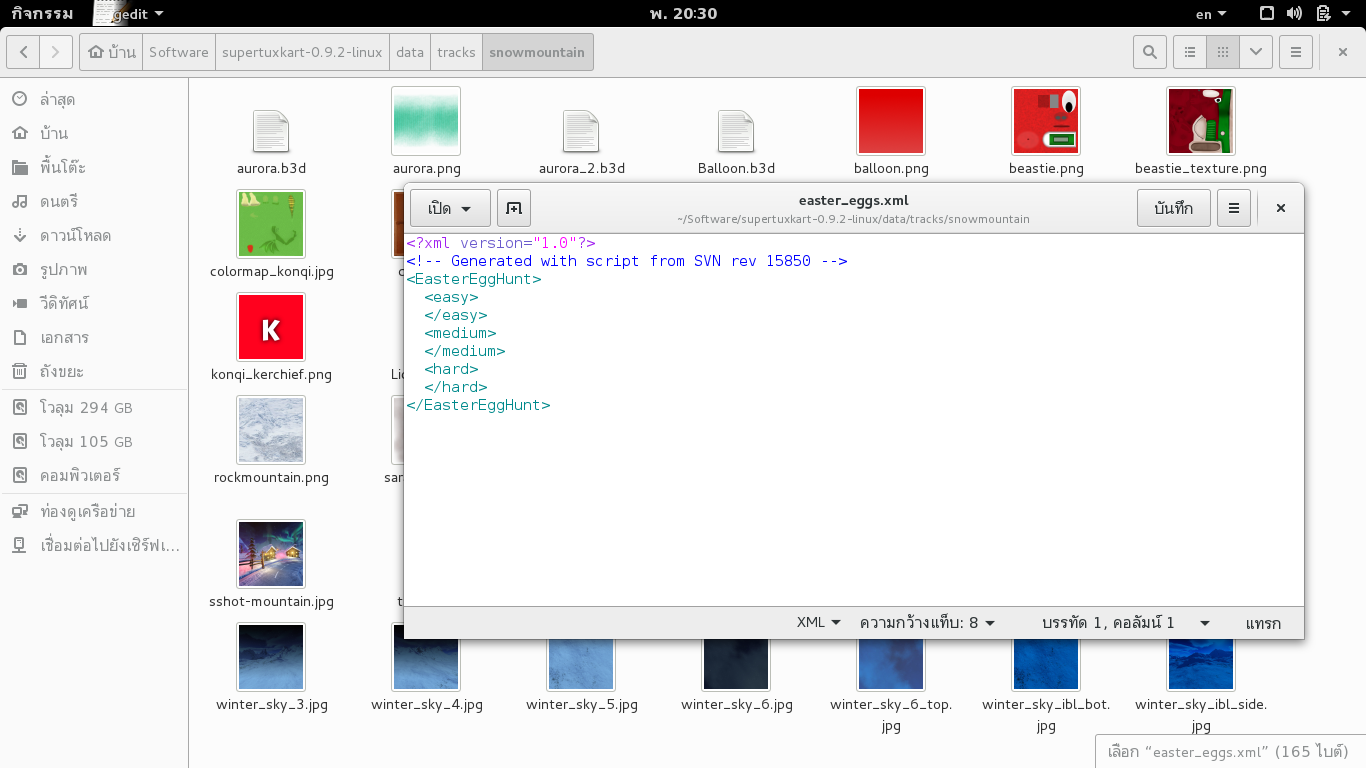Screen dimensions: 1366x768
Task: Expand the Open button dropdown in gedit
Action: tap(449, 208)
